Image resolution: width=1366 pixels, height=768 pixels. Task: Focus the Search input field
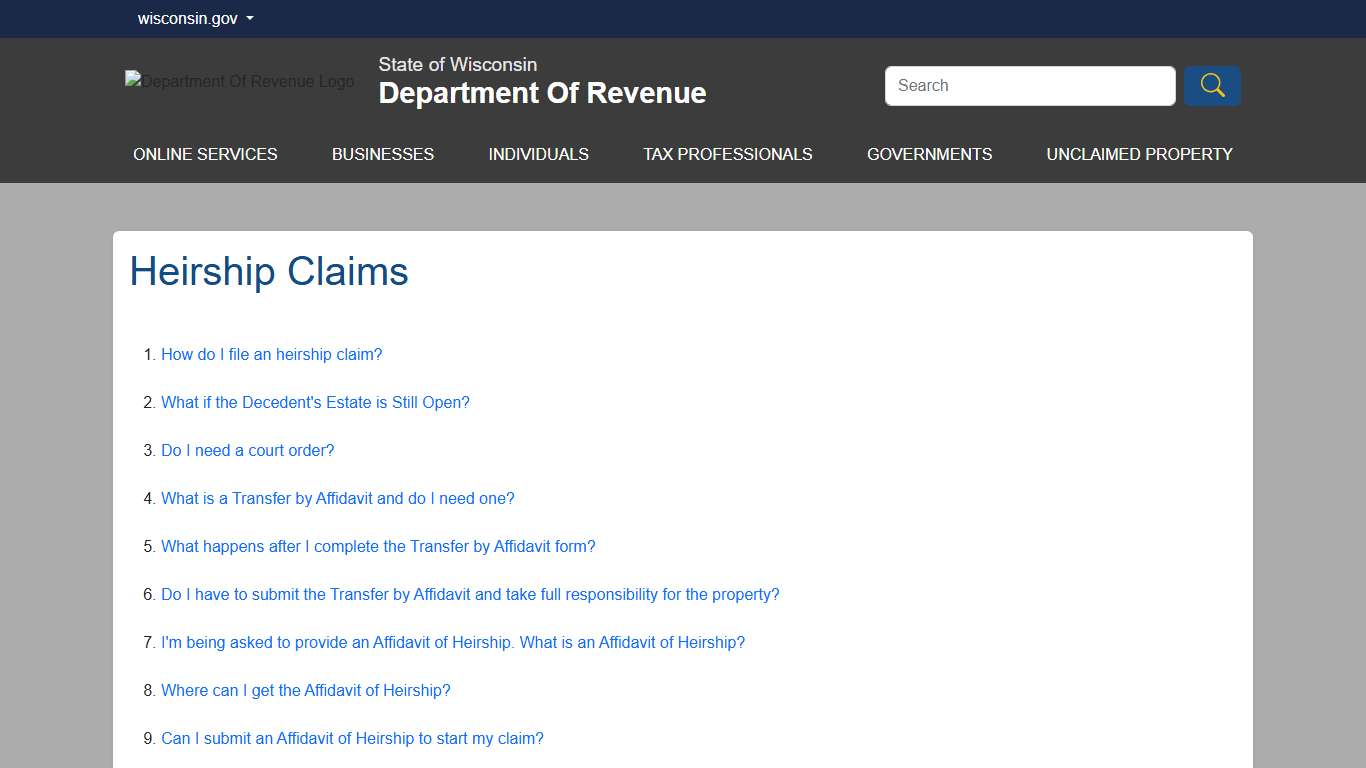coord(1029,86)
